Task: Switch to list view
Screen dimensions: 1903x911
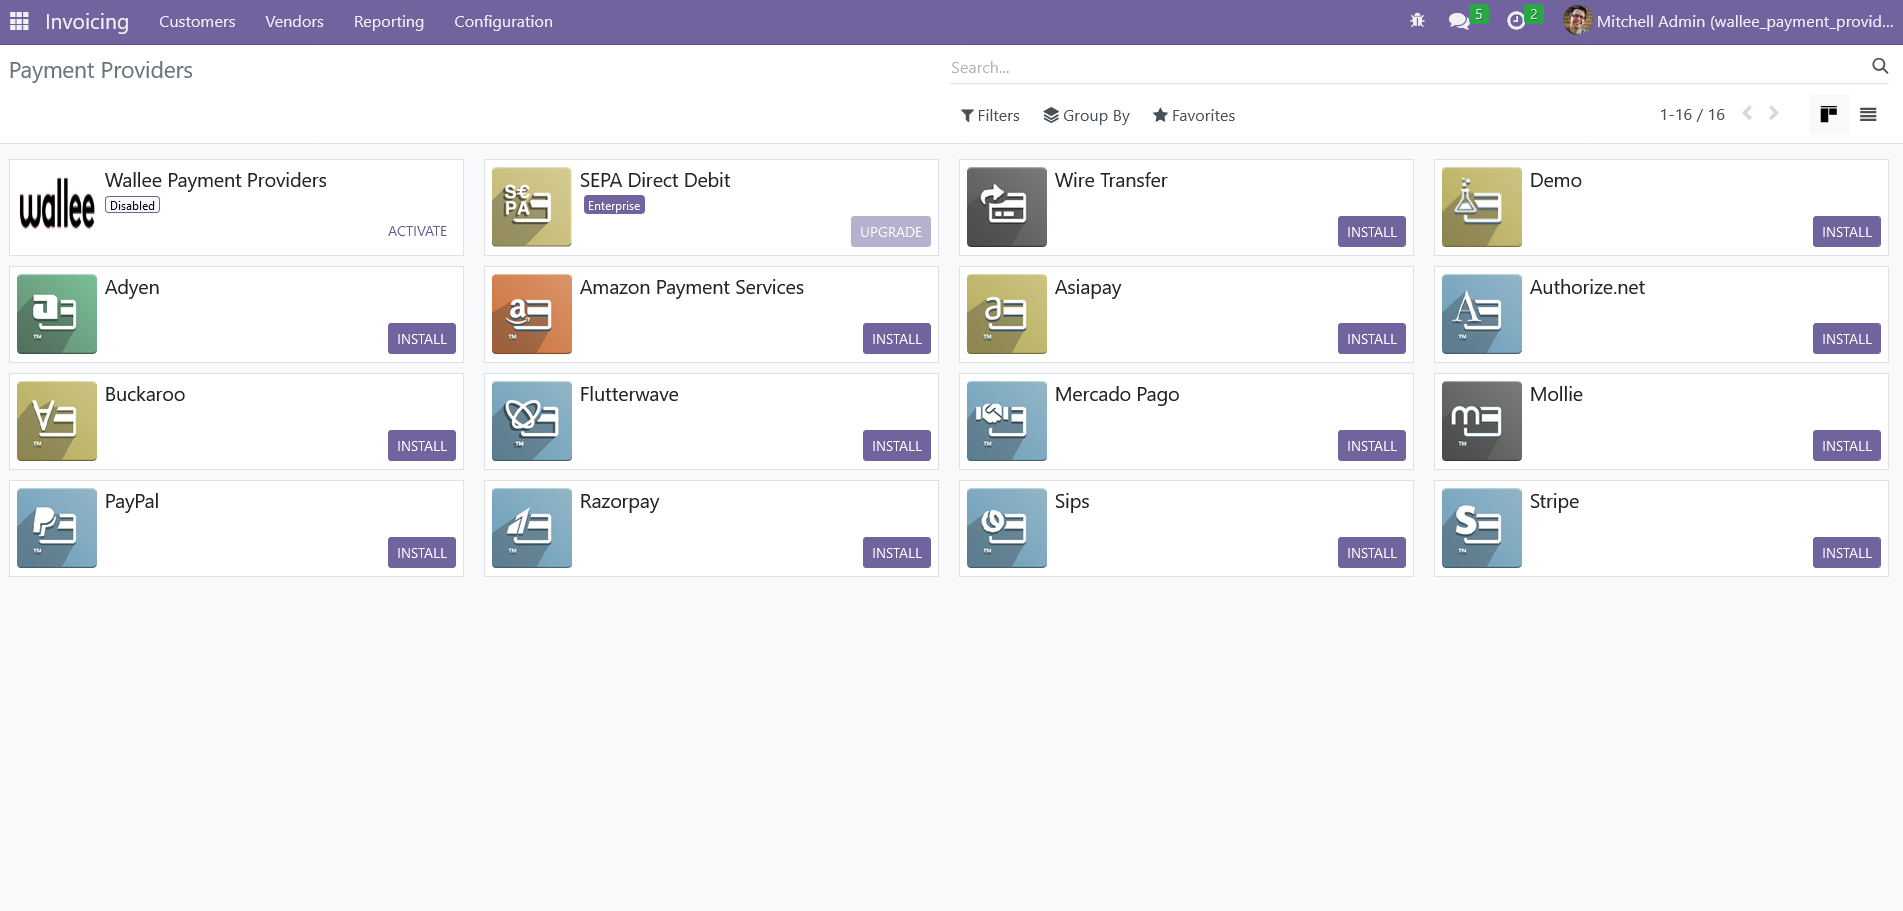Action: click(1867, 115)
